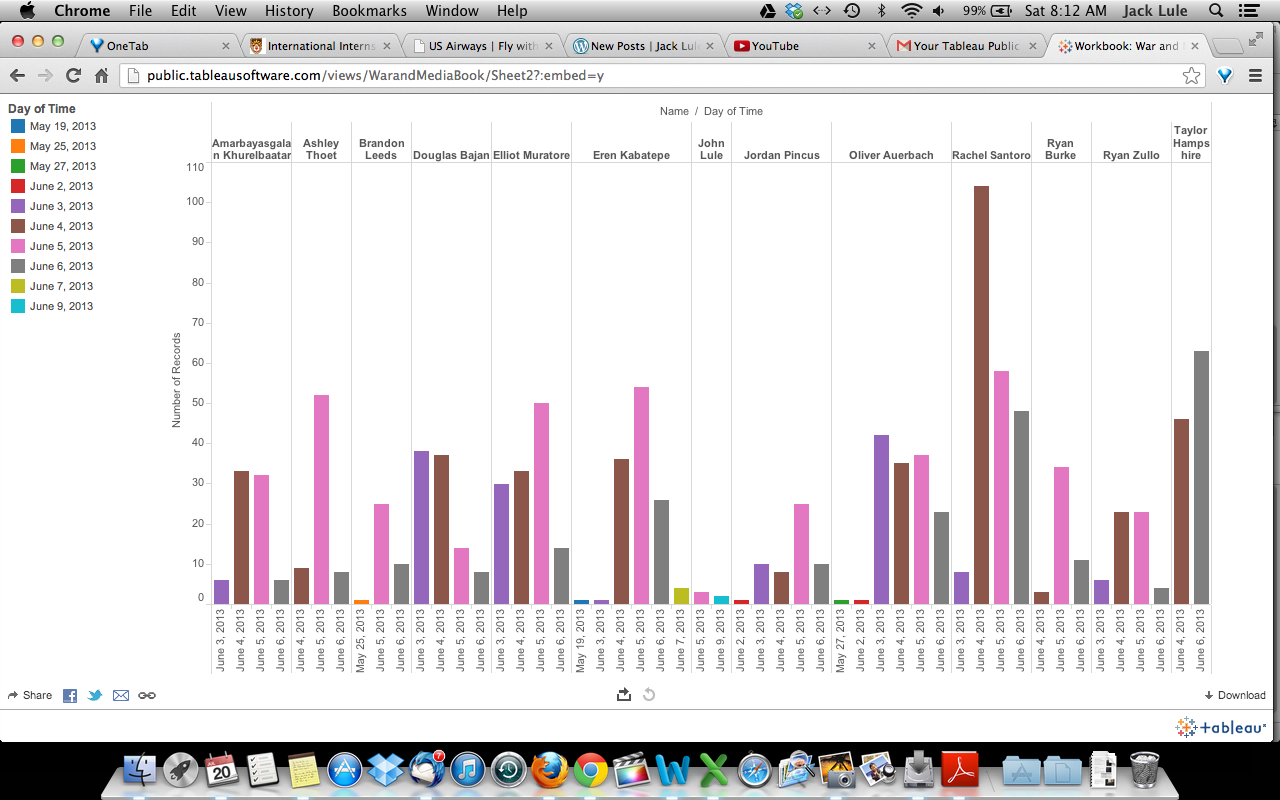This screenshot has height=800, width=1280.
Task: Open the Bookmarks menu
Action: coord(369,11)
